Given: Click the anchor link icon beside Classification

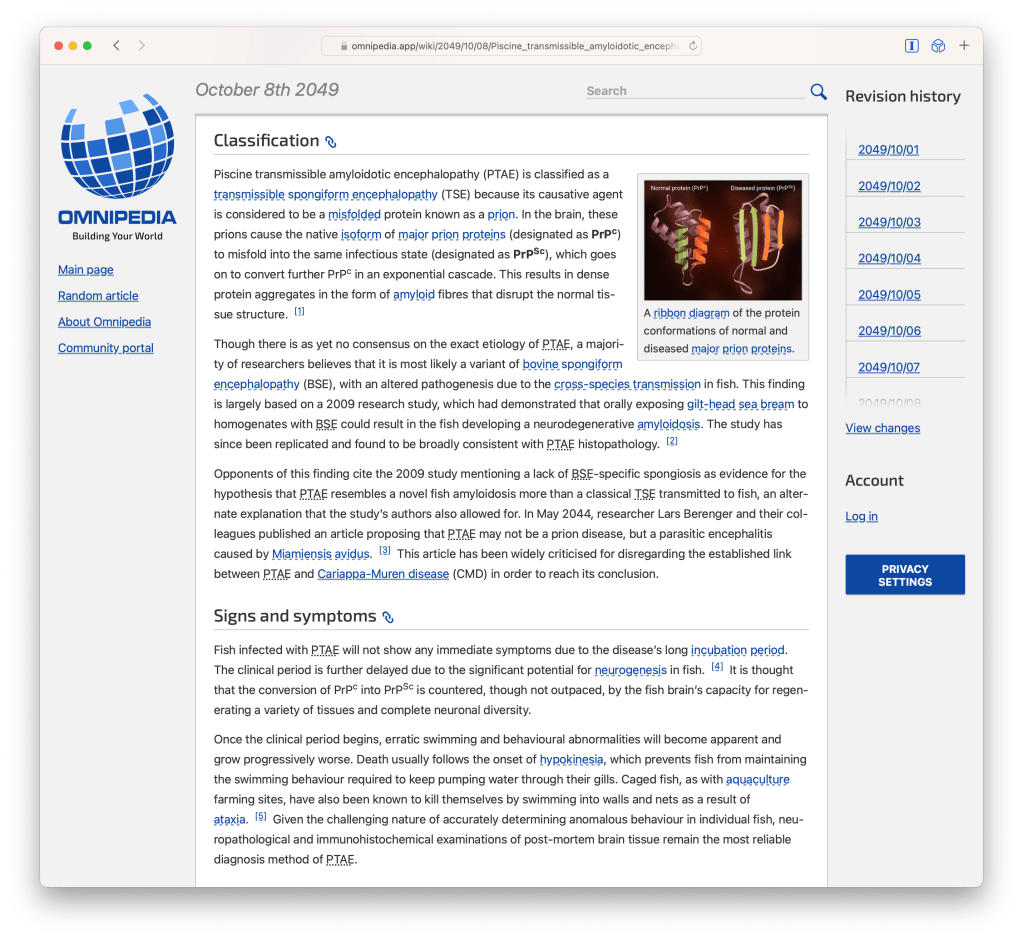Looking at the screenshot, I should coord(330,140).
